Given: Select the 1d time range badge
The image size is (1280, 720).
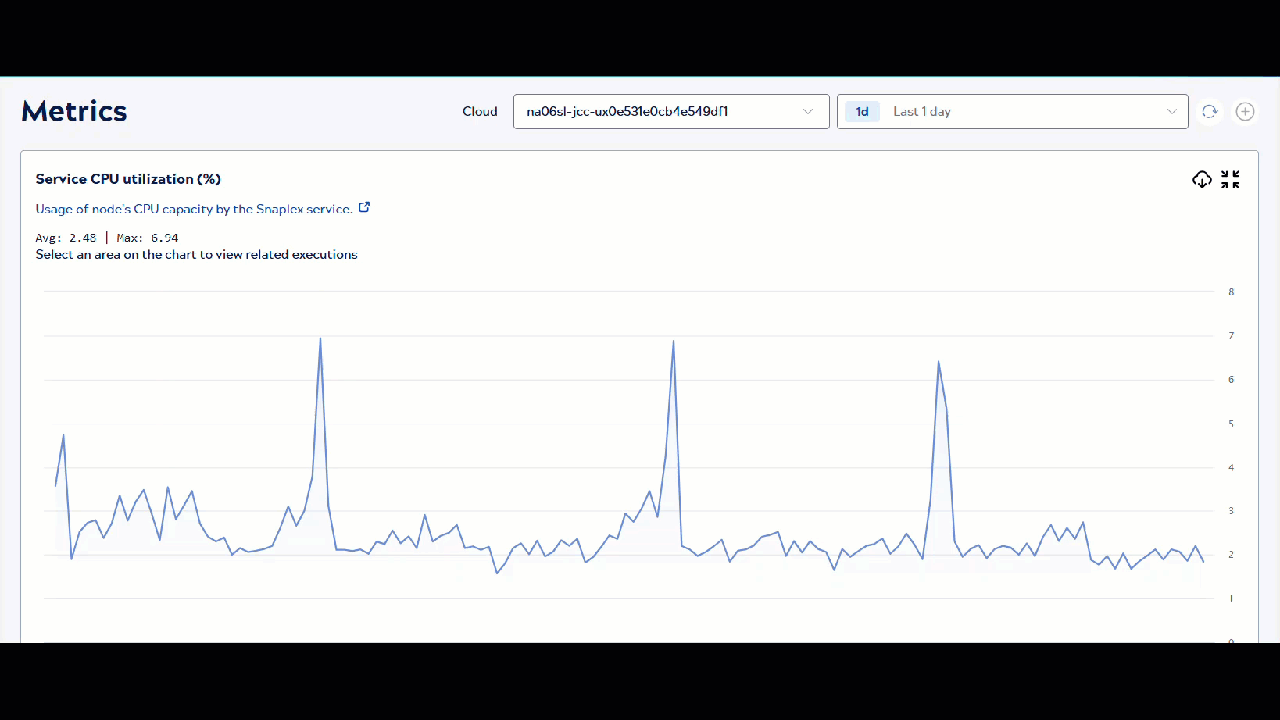Looking at the screenshot, I should (x=861, y=111).
